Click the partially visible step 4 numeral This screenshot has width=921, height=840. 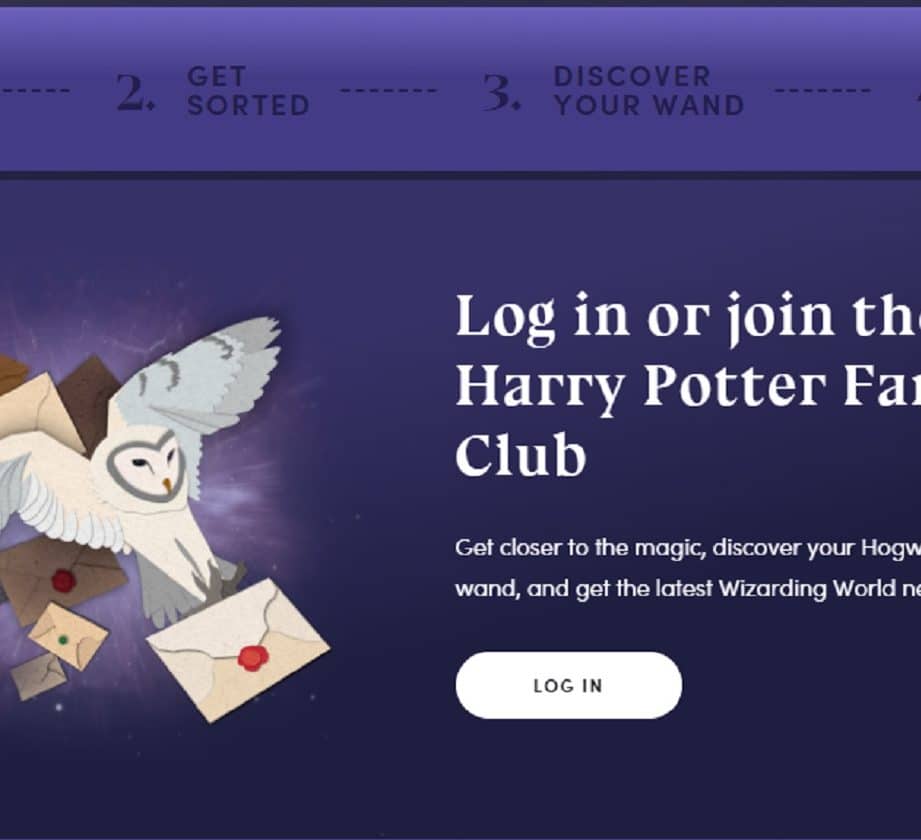(x=917, y=93)
